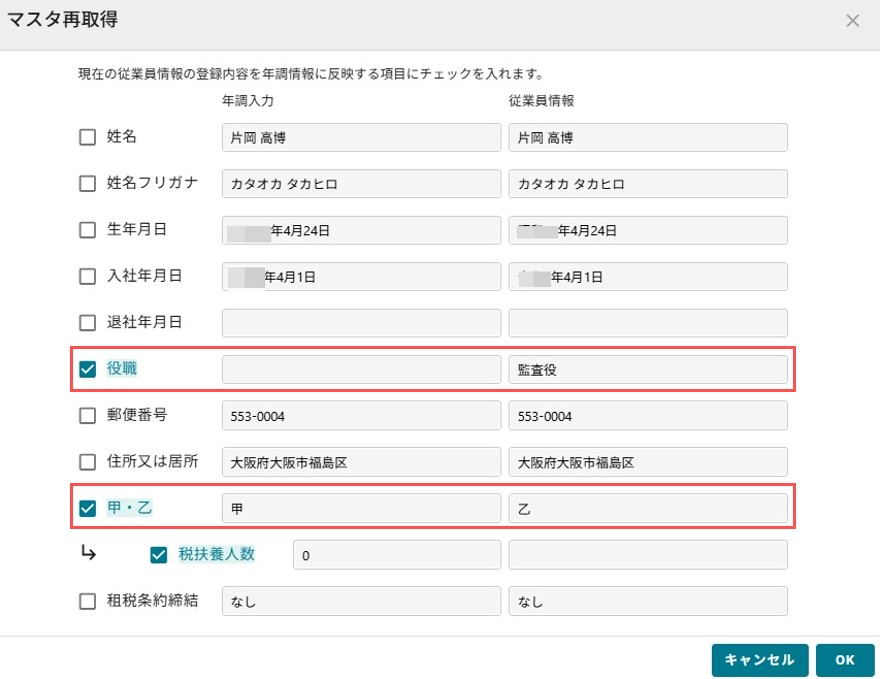Screen dimensions: 880x679
Task: Click 年調入力 郵便番号 field 553-0004
Action: tap(361, 416)
